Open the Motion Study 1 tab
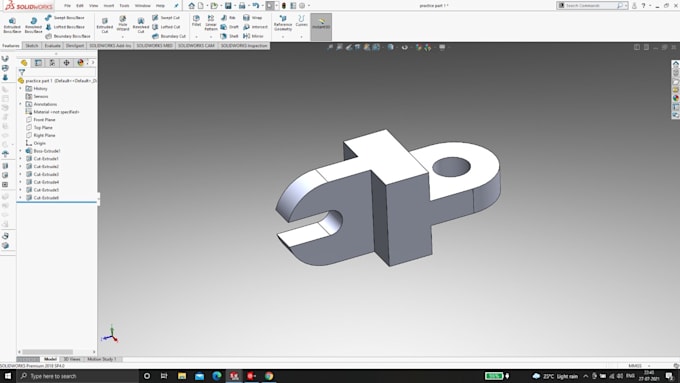 (102, 359)
